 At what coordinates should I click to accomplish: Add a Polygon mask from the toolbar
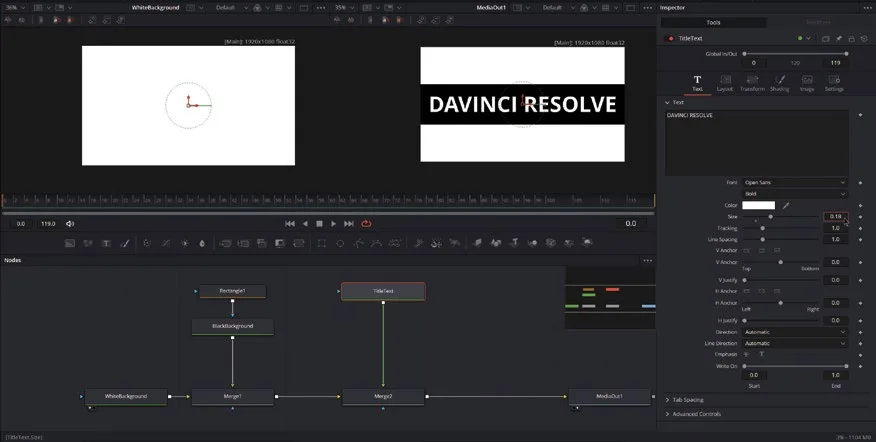(x=359, y=243)
